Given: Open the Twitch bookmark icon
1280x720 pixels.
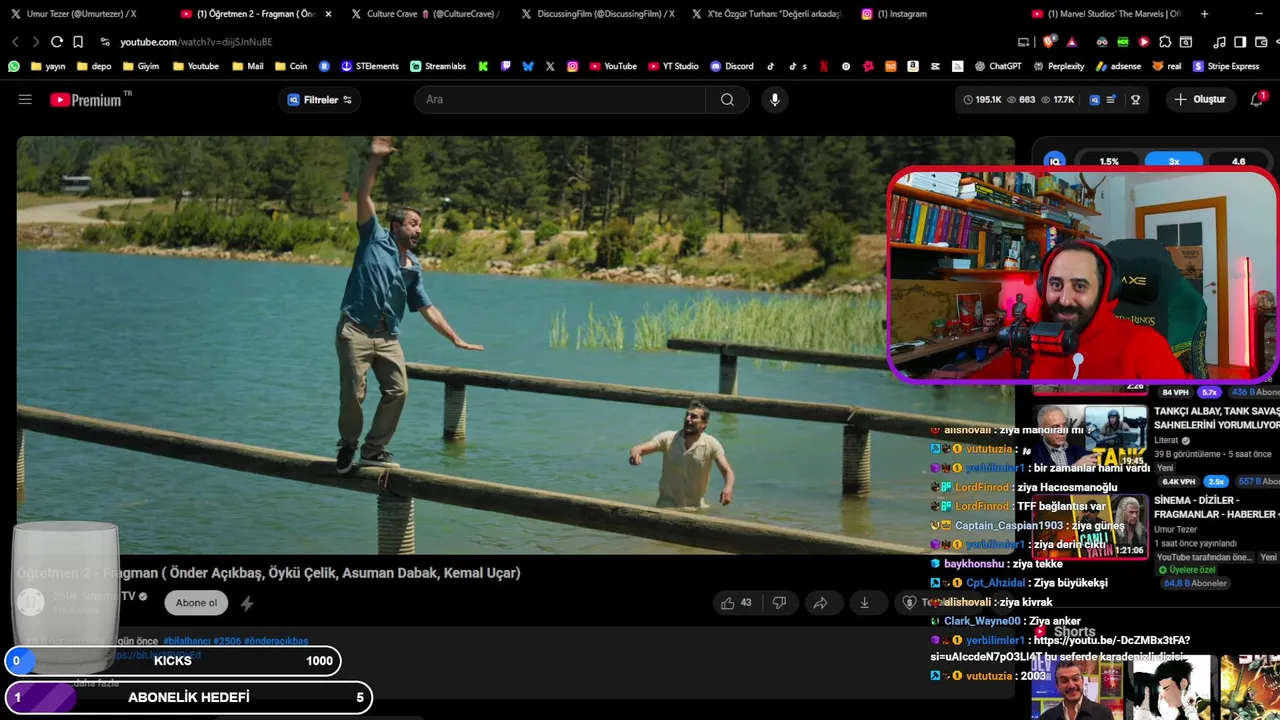Looking at the screenshot, I should tap(506, 66).
